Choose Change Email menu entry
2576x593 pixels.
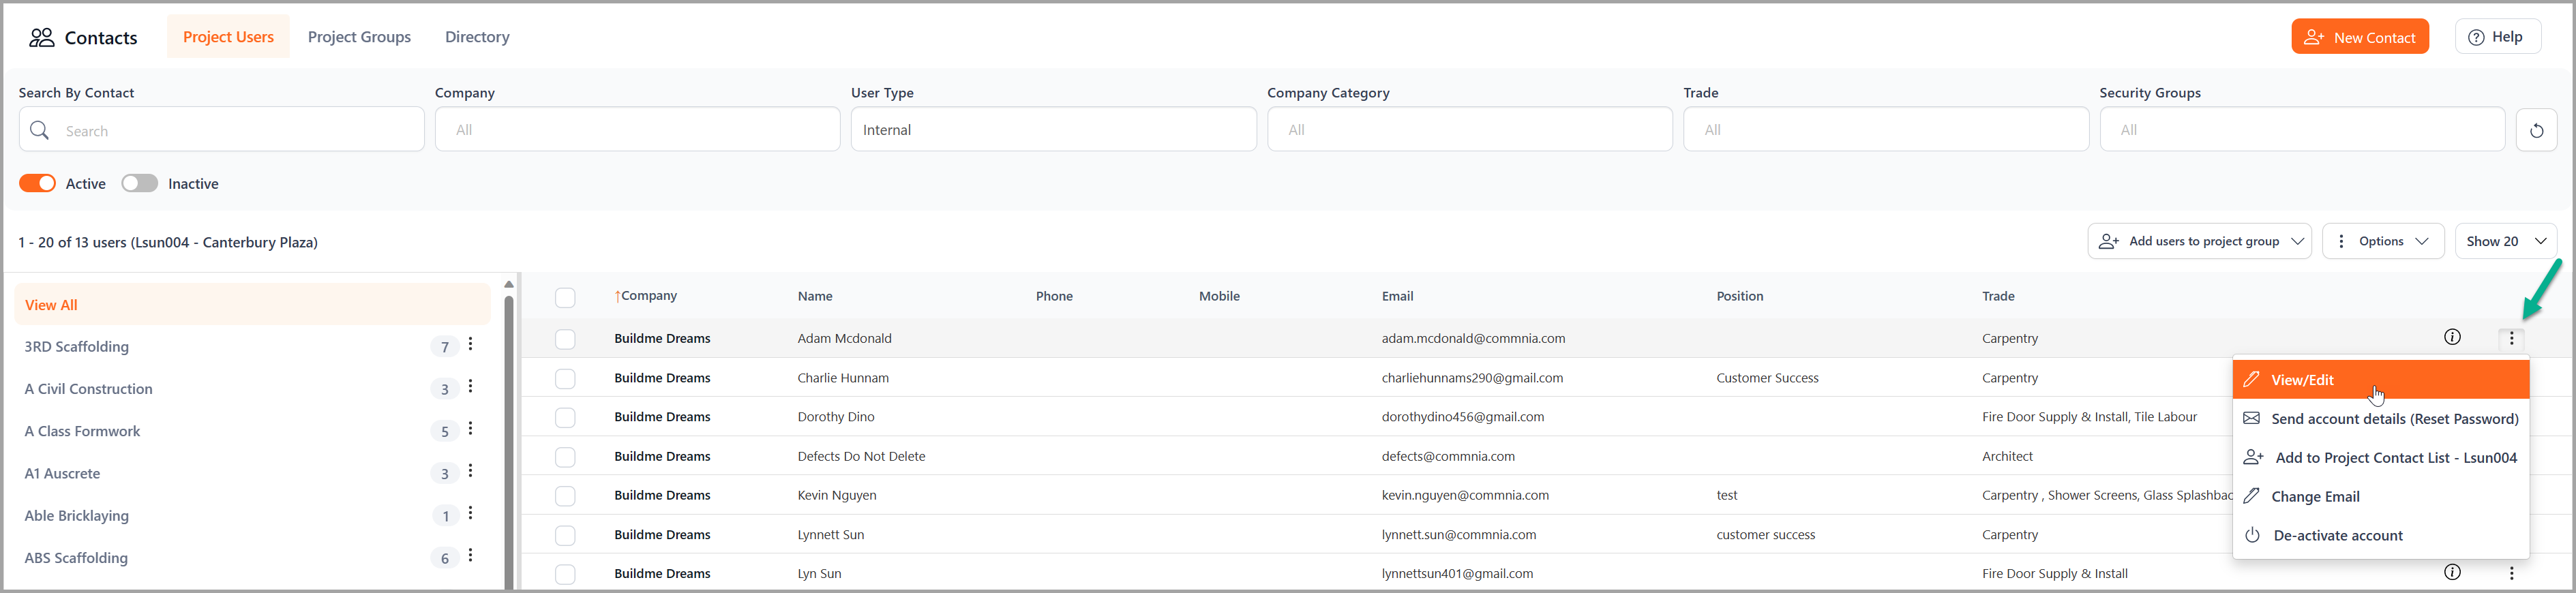tap(2380, 496)
